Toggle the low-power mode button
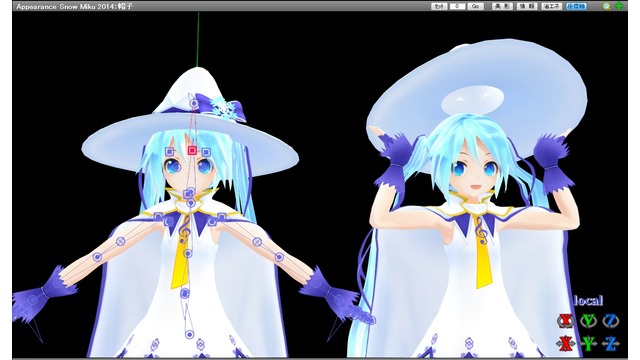The image size is (640, 360). [x=552, y=6]
